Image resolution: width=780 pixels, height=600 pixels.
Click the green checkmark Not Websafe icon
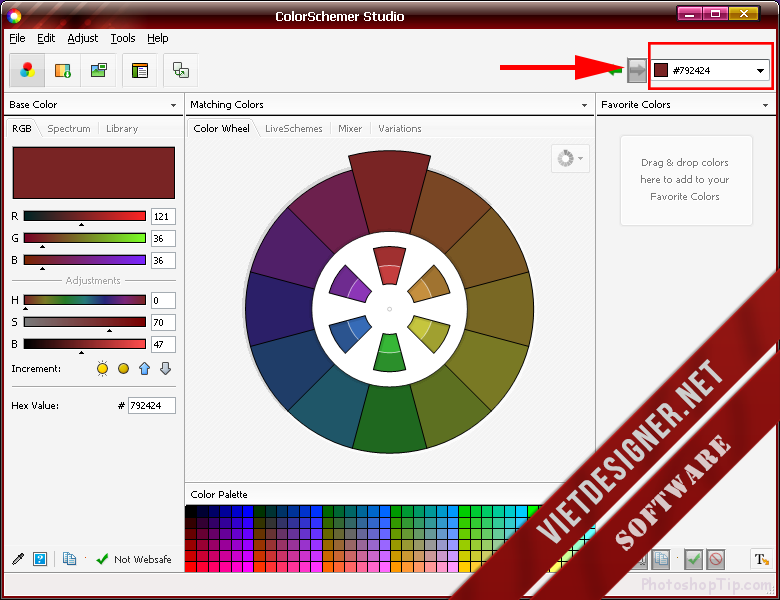pos(102,559)
